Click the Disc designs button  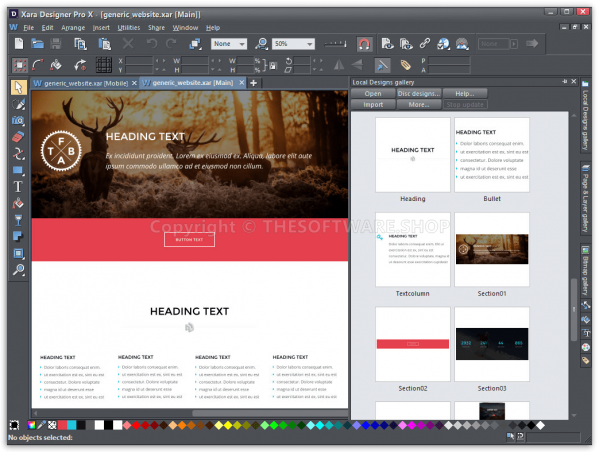click(419, 94)
